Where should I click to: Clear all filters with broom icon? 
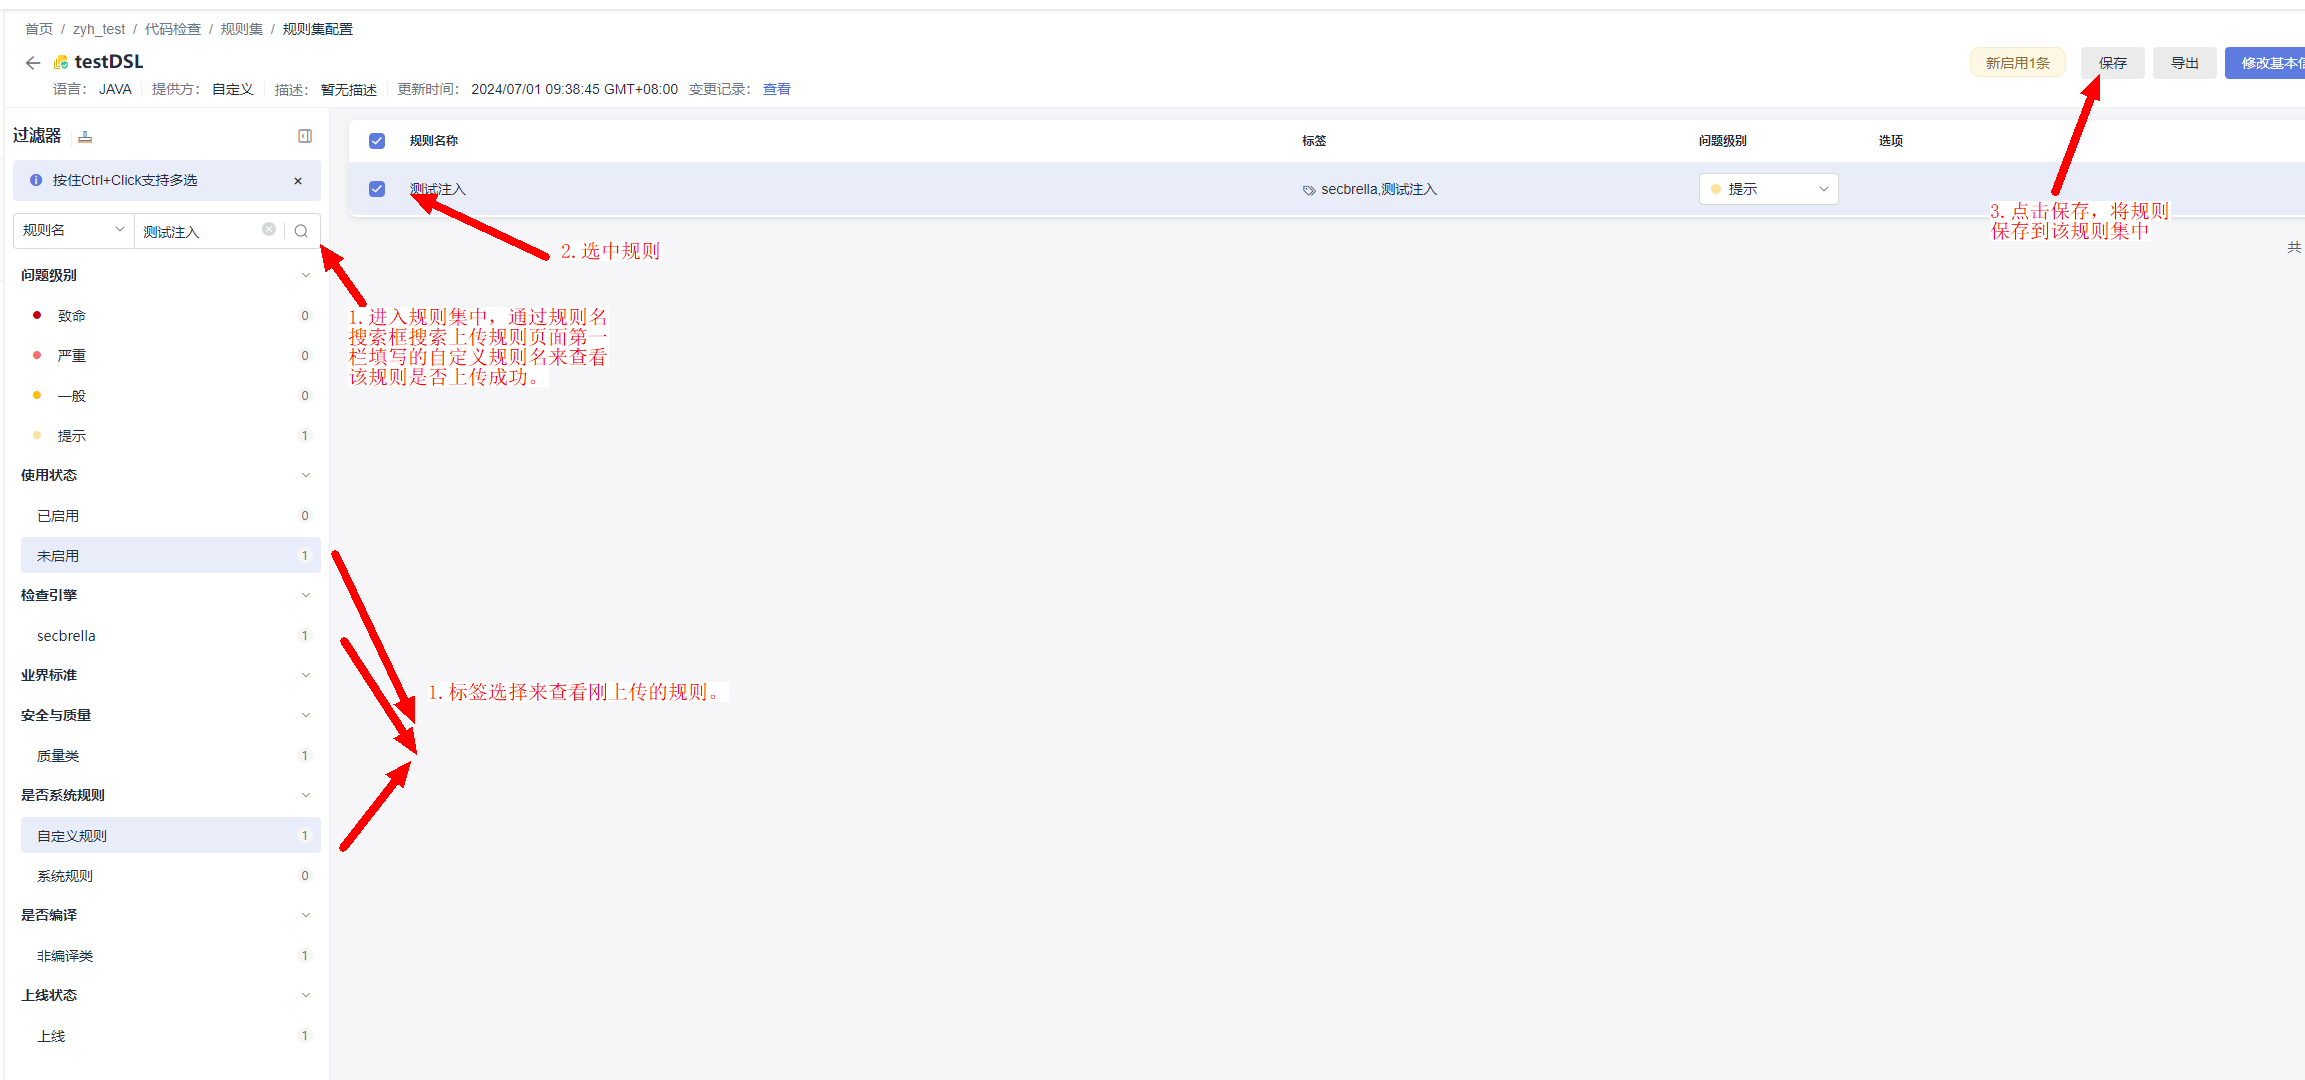(85, 137)
